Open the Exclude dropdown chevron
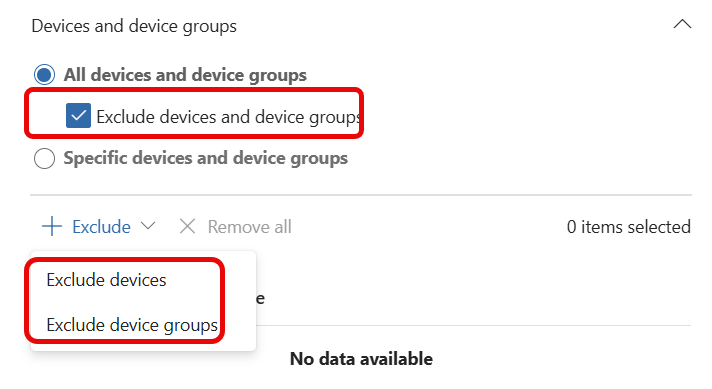 click(x=148, y=225)
